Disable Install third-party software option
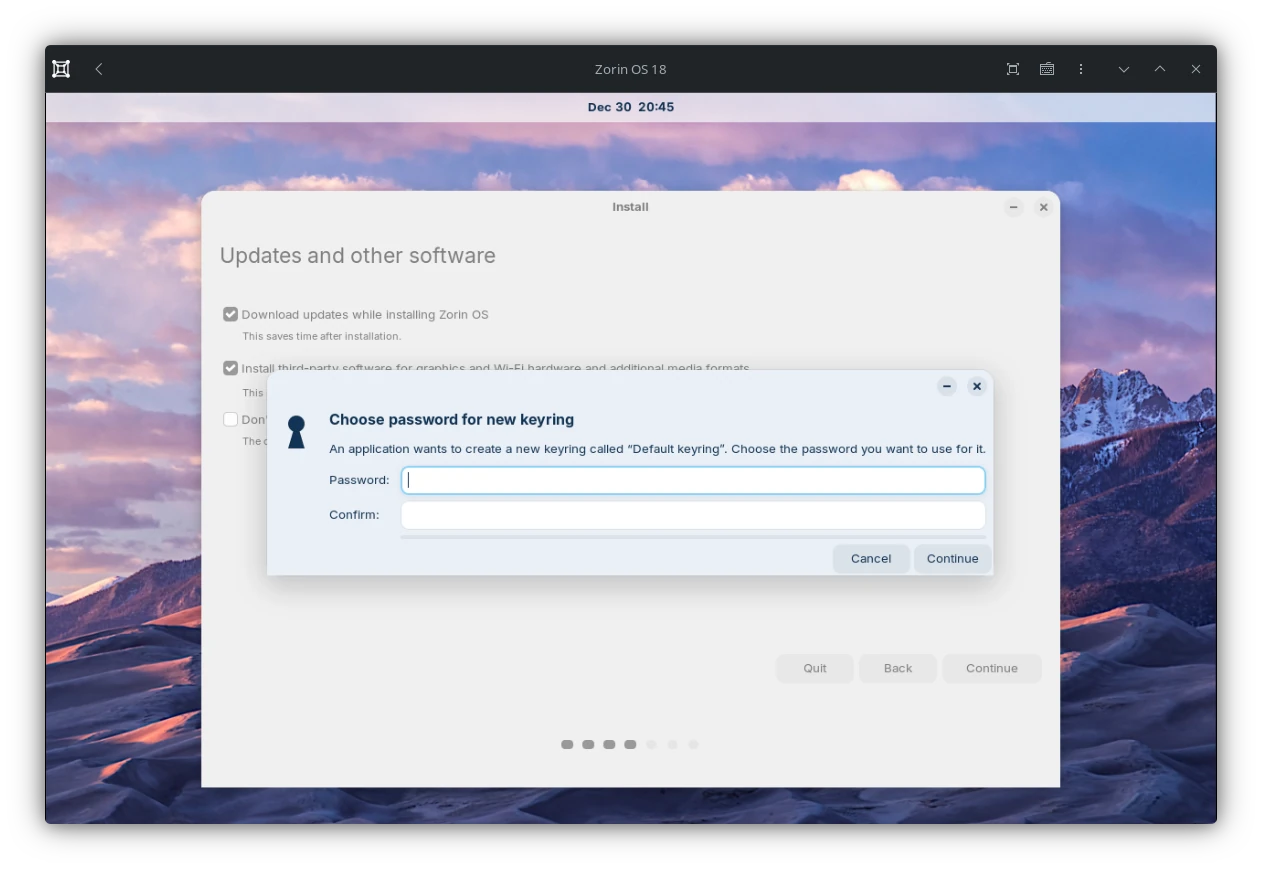Screen dimensions: 1262x869 point(230,368)
